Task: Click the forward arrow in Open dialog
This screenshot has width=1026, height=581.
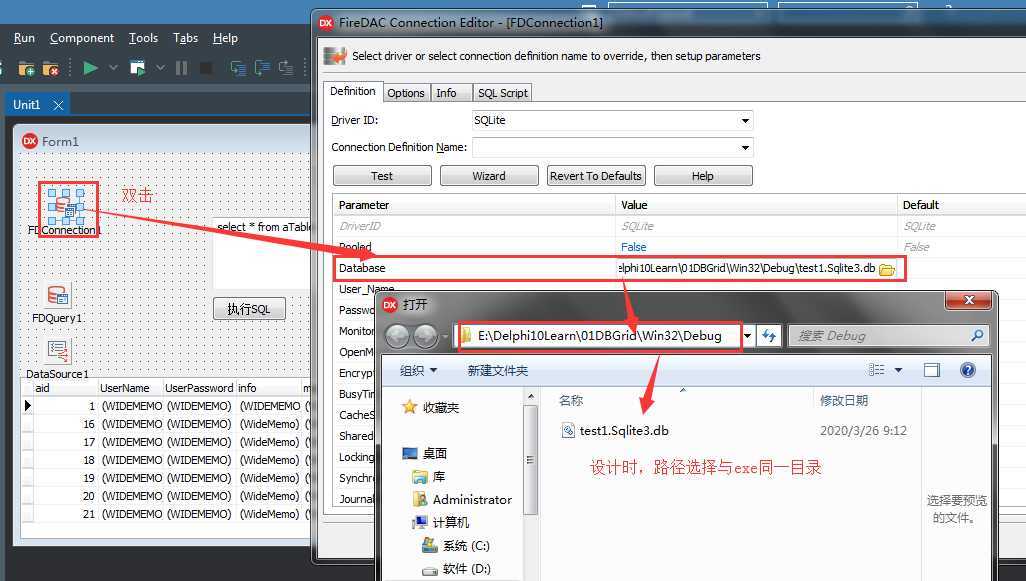Action: click(426, 336)
